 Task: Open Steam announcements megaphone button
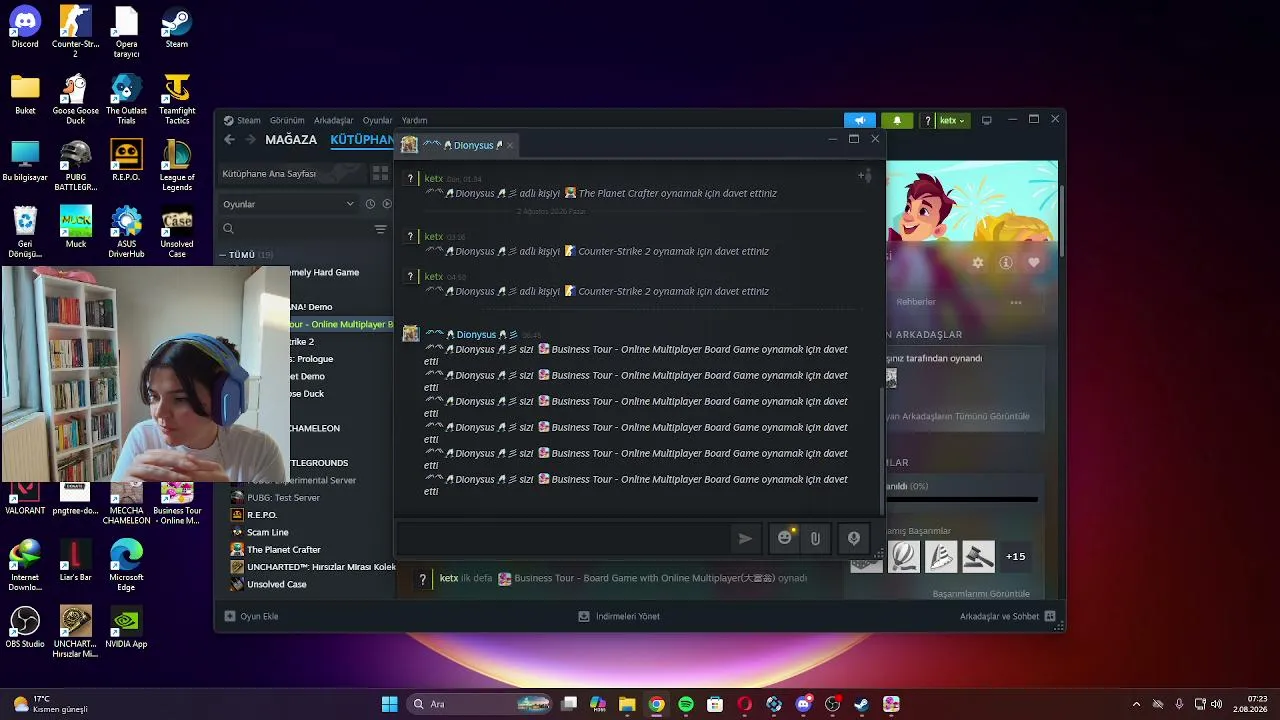(860, 120)
